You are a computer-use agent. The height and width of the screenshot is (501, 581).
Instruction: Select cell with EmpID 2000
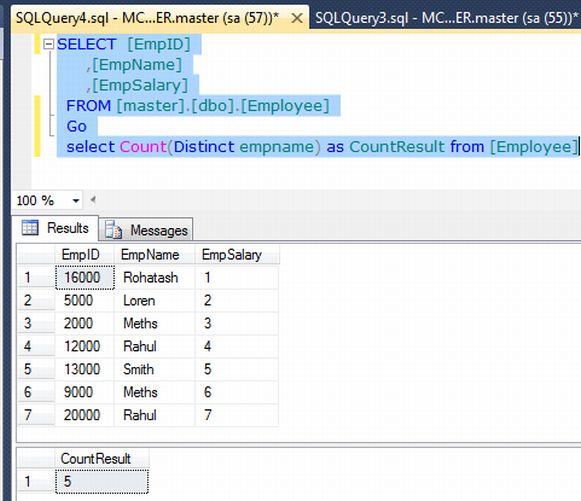click(85, 323)
